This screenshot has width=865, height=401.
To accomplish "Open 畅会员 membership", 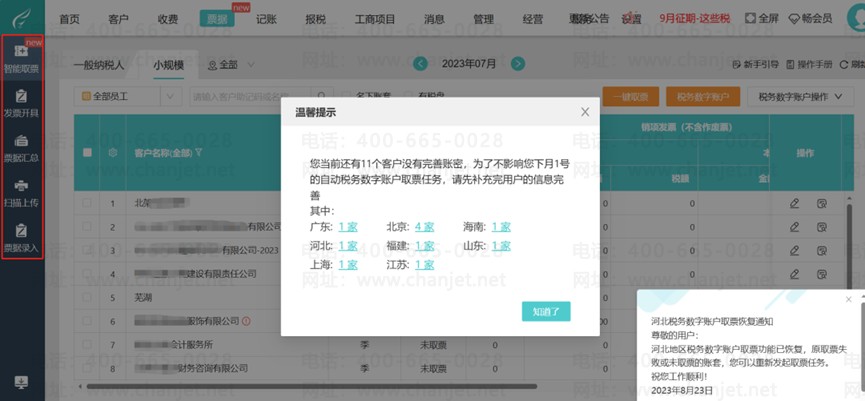I will tap(810, 18).
